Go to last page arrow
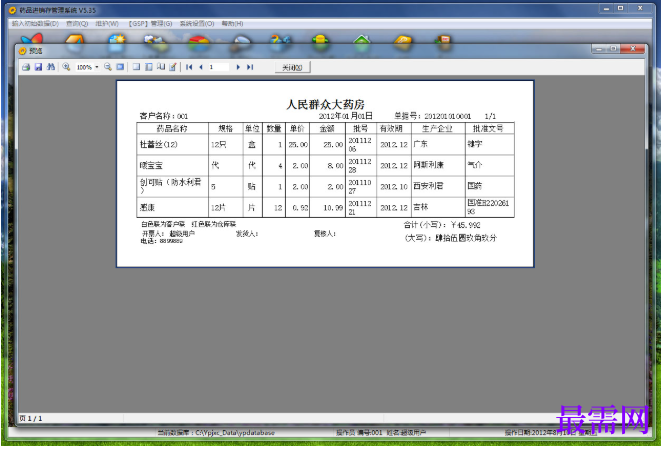Image resolution: width=668 pixels, height=451 pixels. click(250, 67)
